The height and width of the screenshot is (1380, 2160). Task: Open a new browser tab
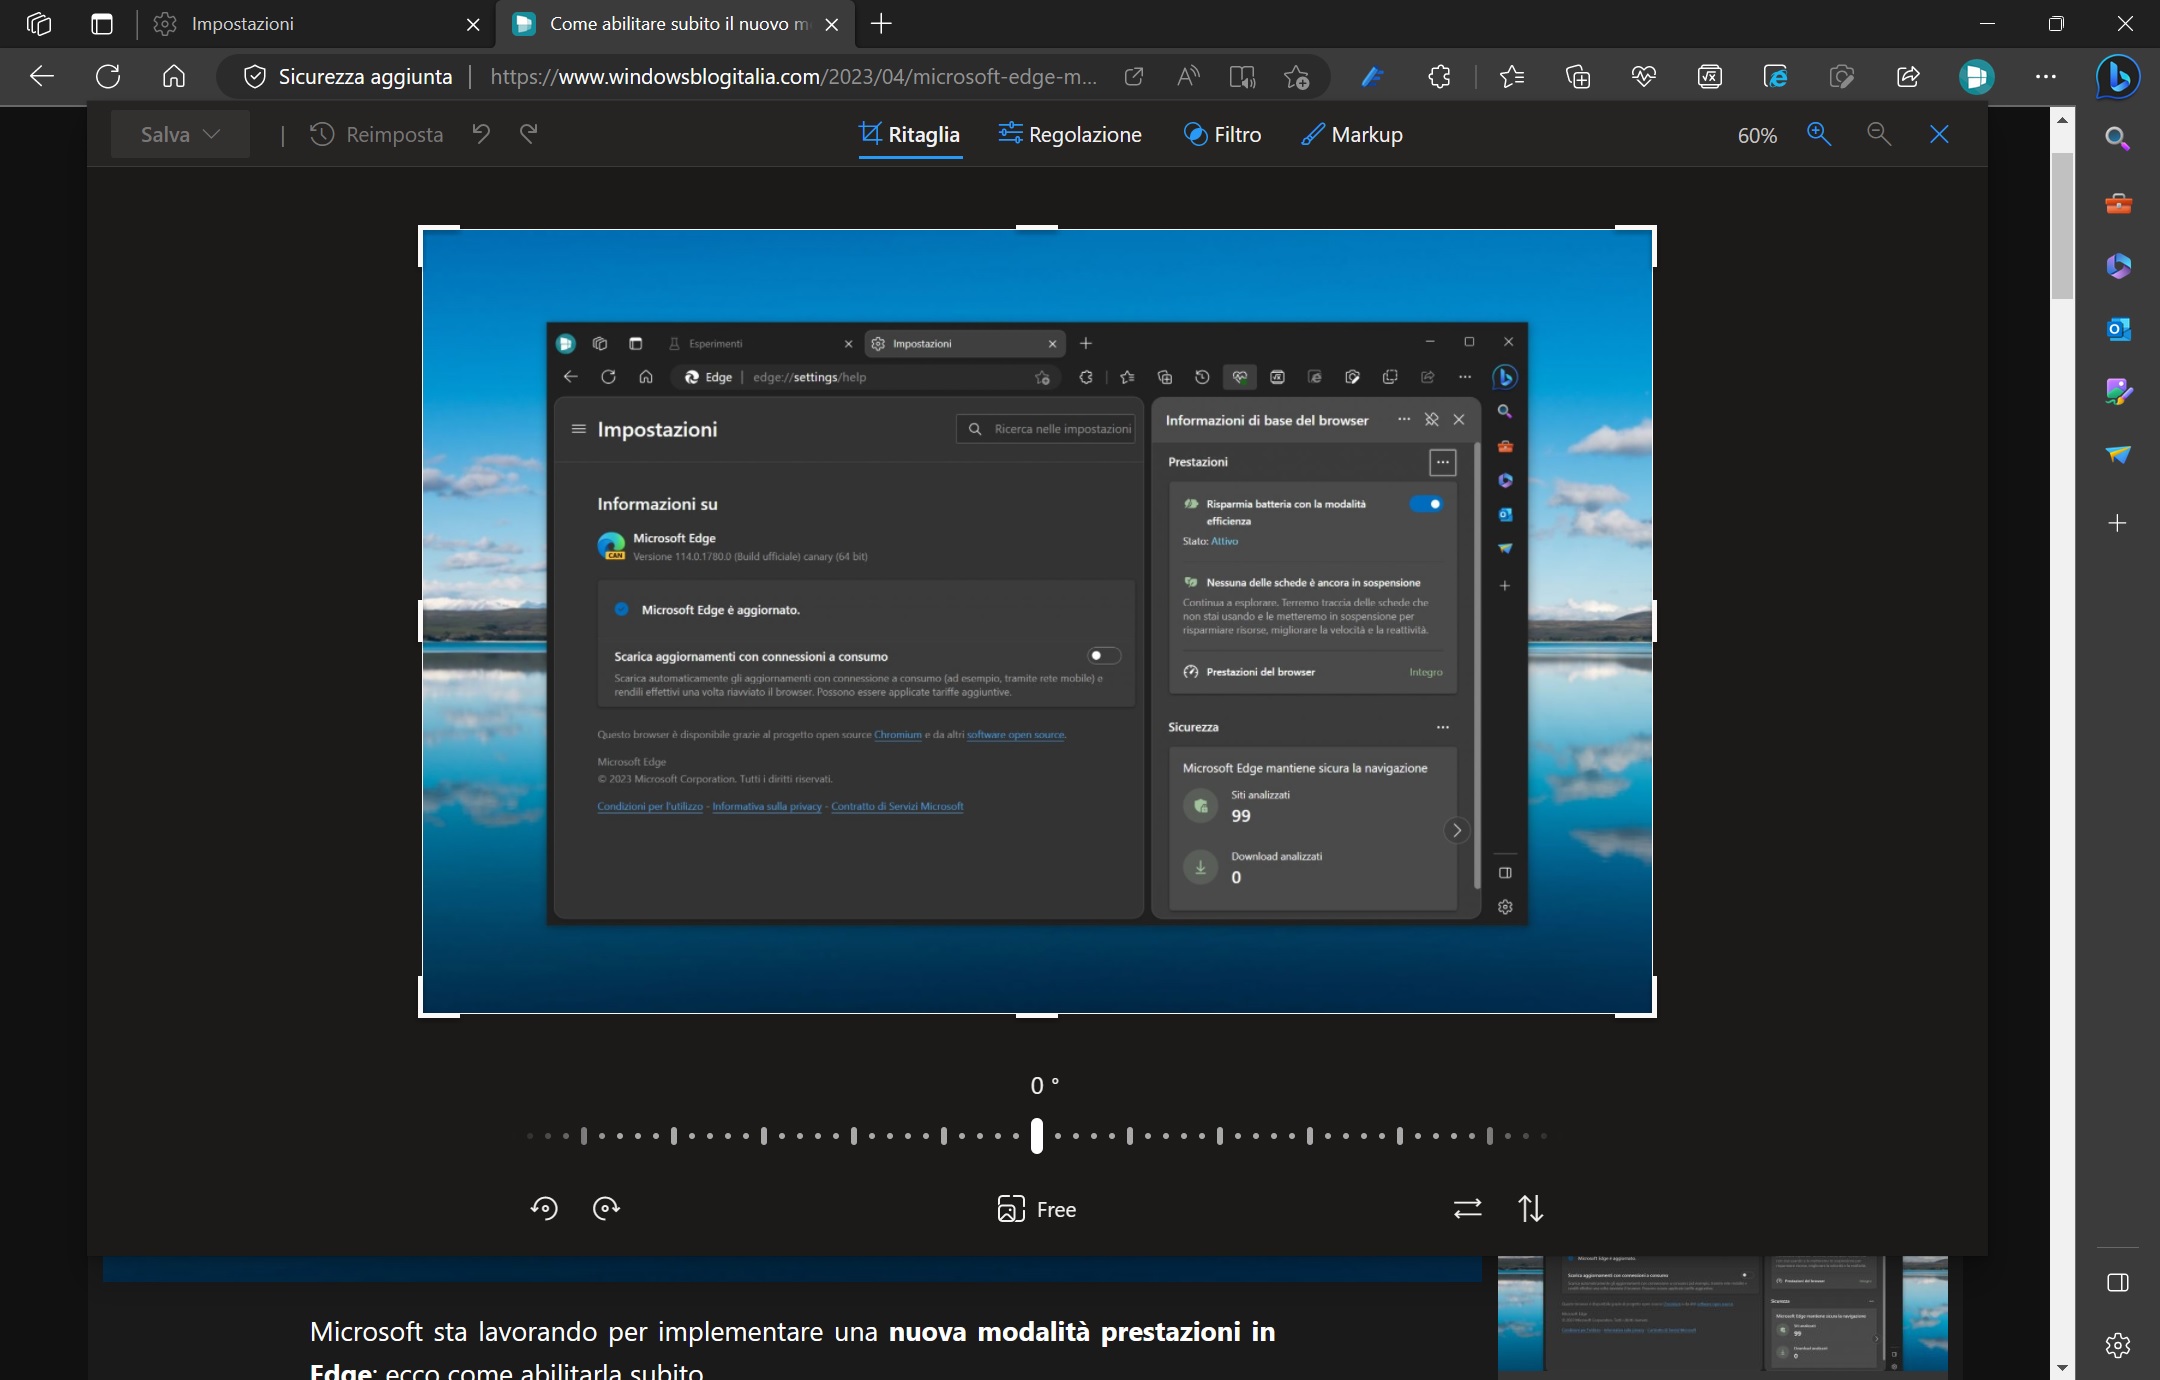881,24
